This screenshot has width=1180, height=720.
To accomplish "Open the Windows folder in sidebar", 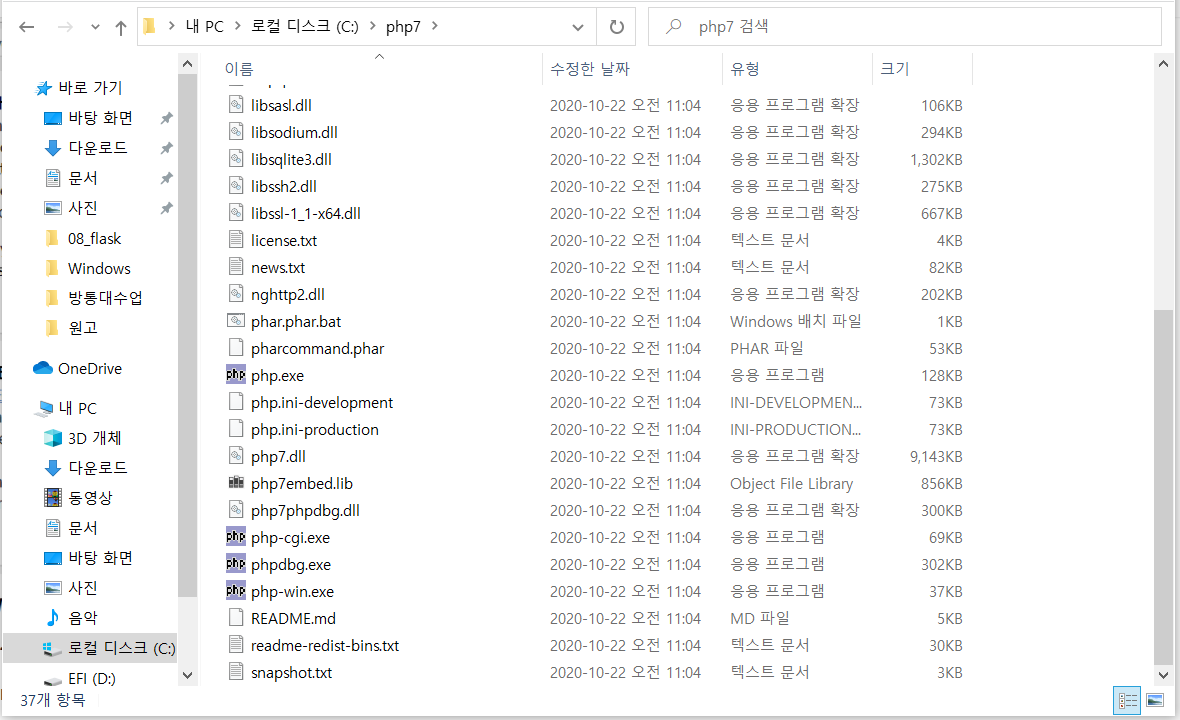I will [x=99, y=269].
